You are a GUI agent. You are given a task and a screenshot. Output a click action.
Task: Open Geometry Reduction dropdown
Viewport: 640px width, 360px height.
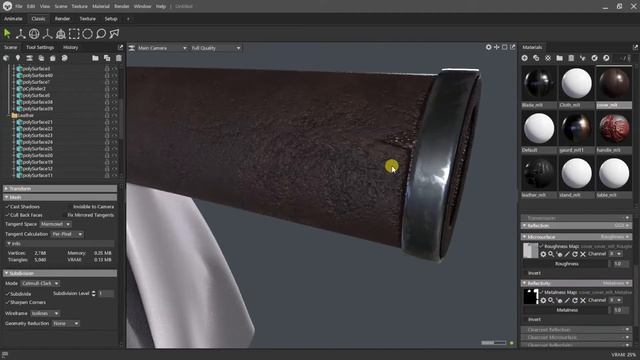click(66, 324)
